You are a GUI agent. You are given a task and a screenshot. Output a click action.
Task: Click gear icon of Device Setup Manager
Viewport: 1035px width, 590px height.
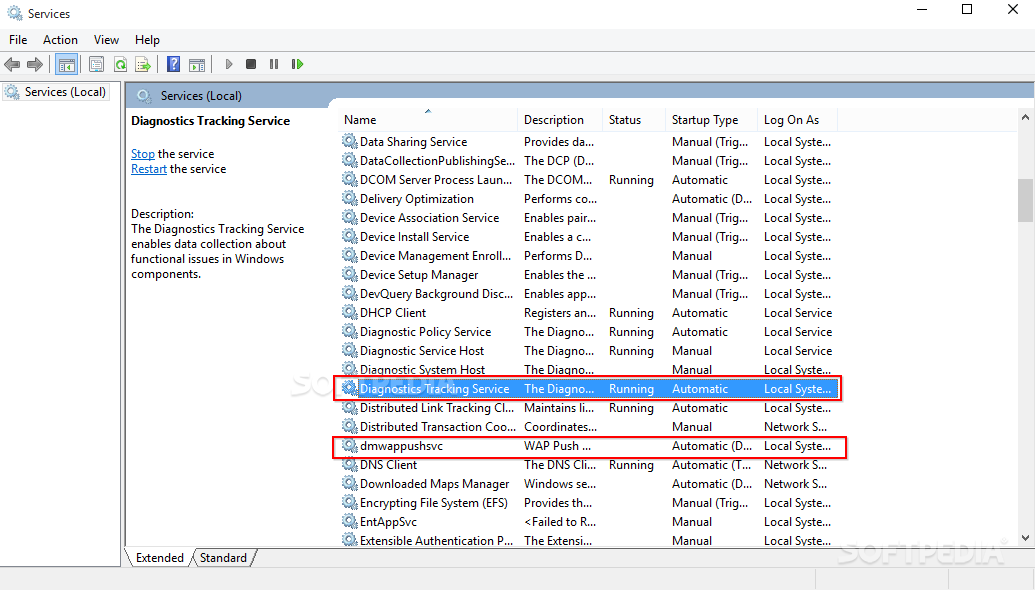(x=349, y=275)
